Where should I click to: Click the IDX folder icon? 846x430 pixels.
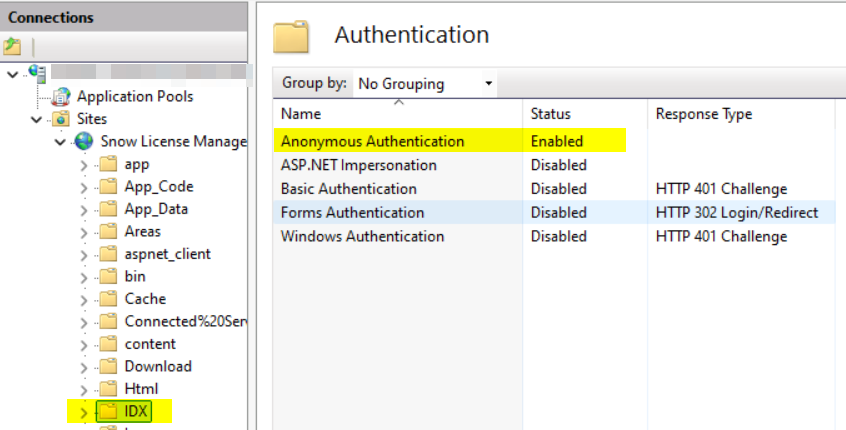pos(107,411)
